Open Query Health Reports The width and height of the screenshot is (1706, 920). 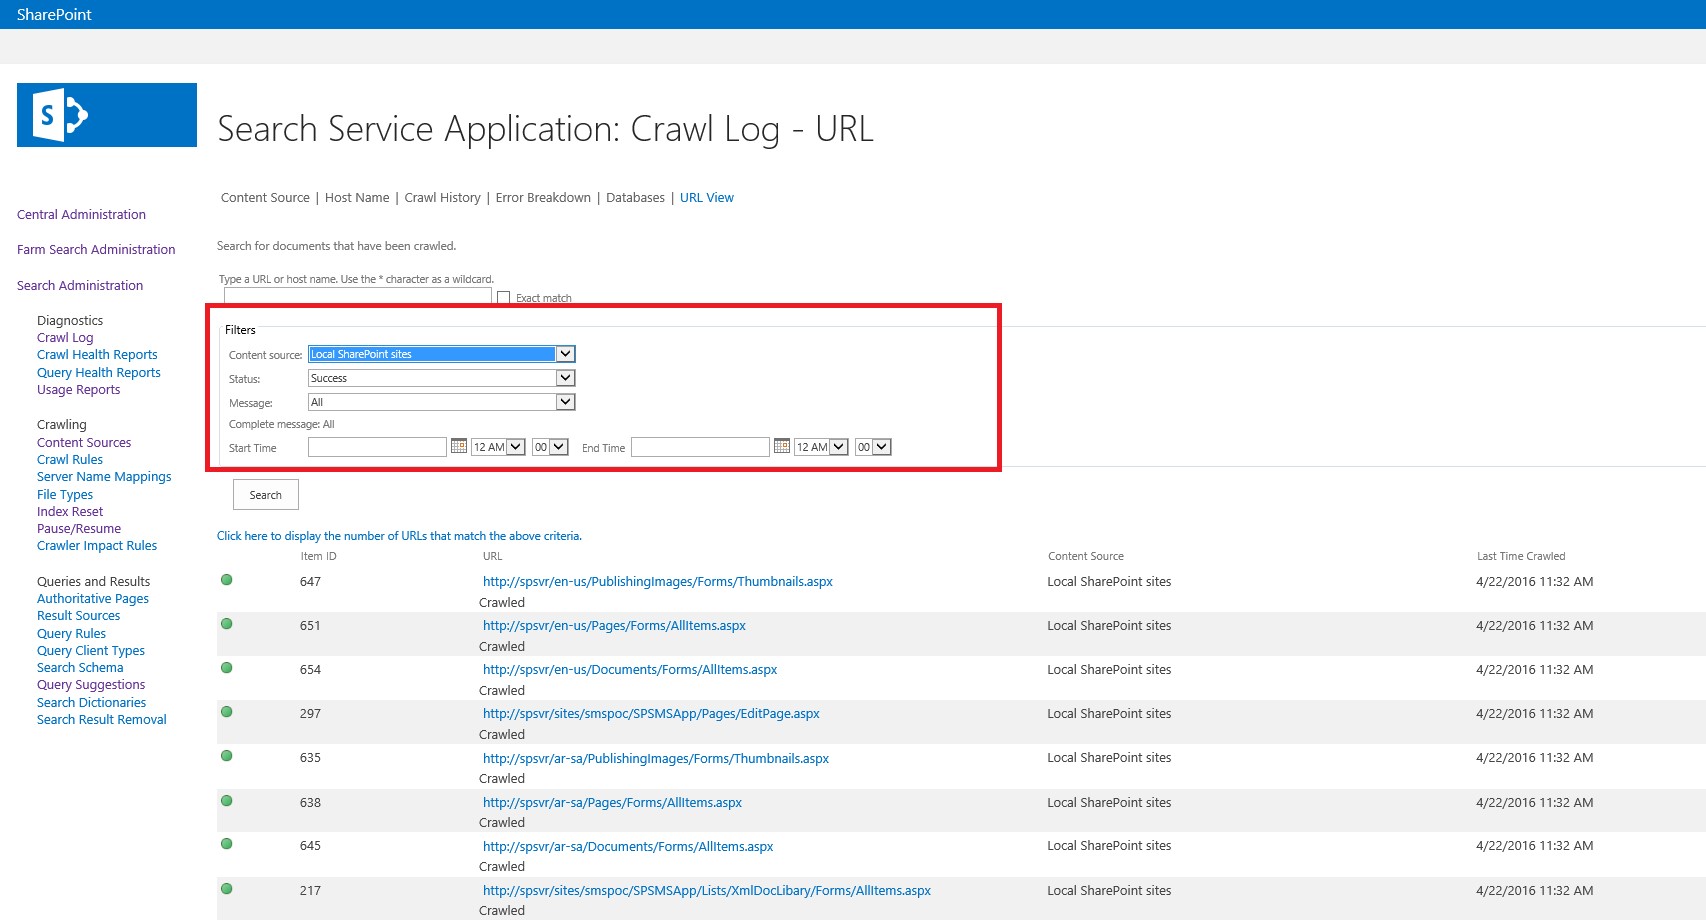coord(99,373)
